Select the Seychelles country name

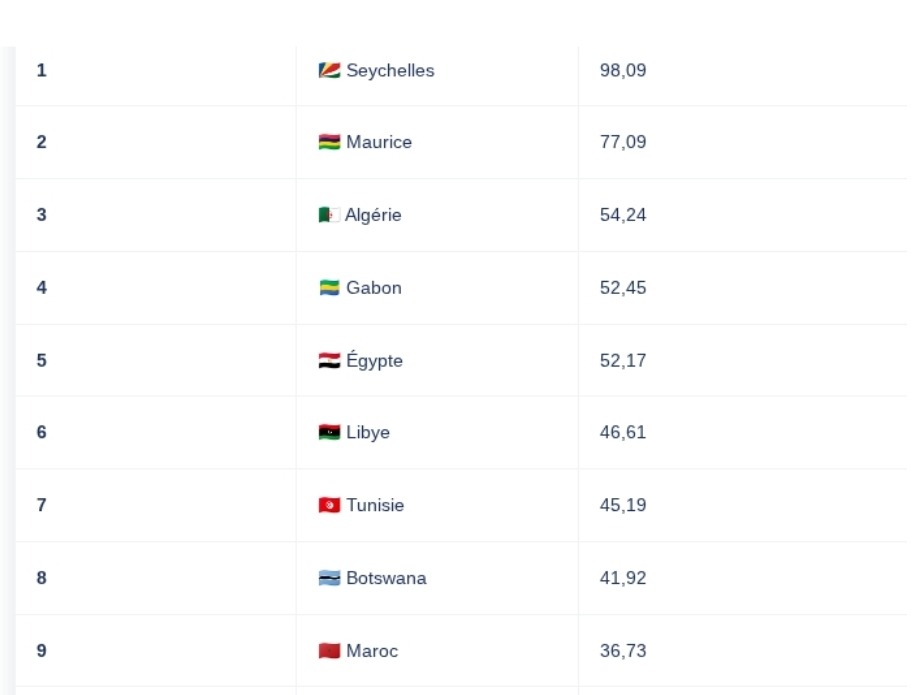(x=390, y=71)
